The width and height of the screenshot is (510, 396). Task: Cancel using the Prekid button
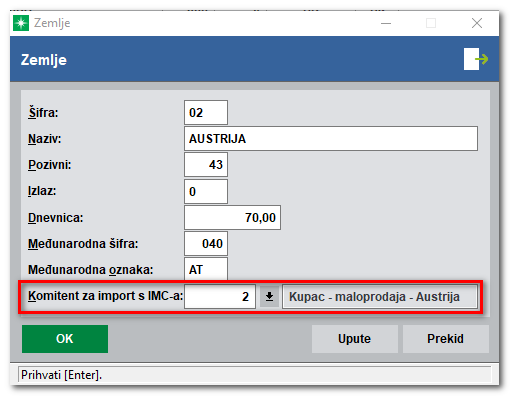(x=446, y=339)
